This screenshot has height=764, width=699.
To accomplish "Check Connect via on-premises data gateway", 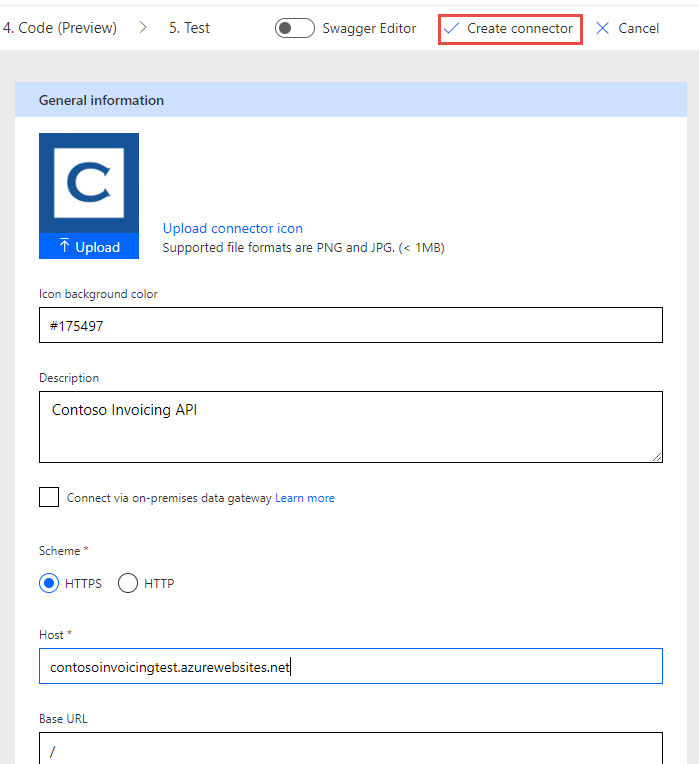I will pyautogui.click(x=49, y=497).
